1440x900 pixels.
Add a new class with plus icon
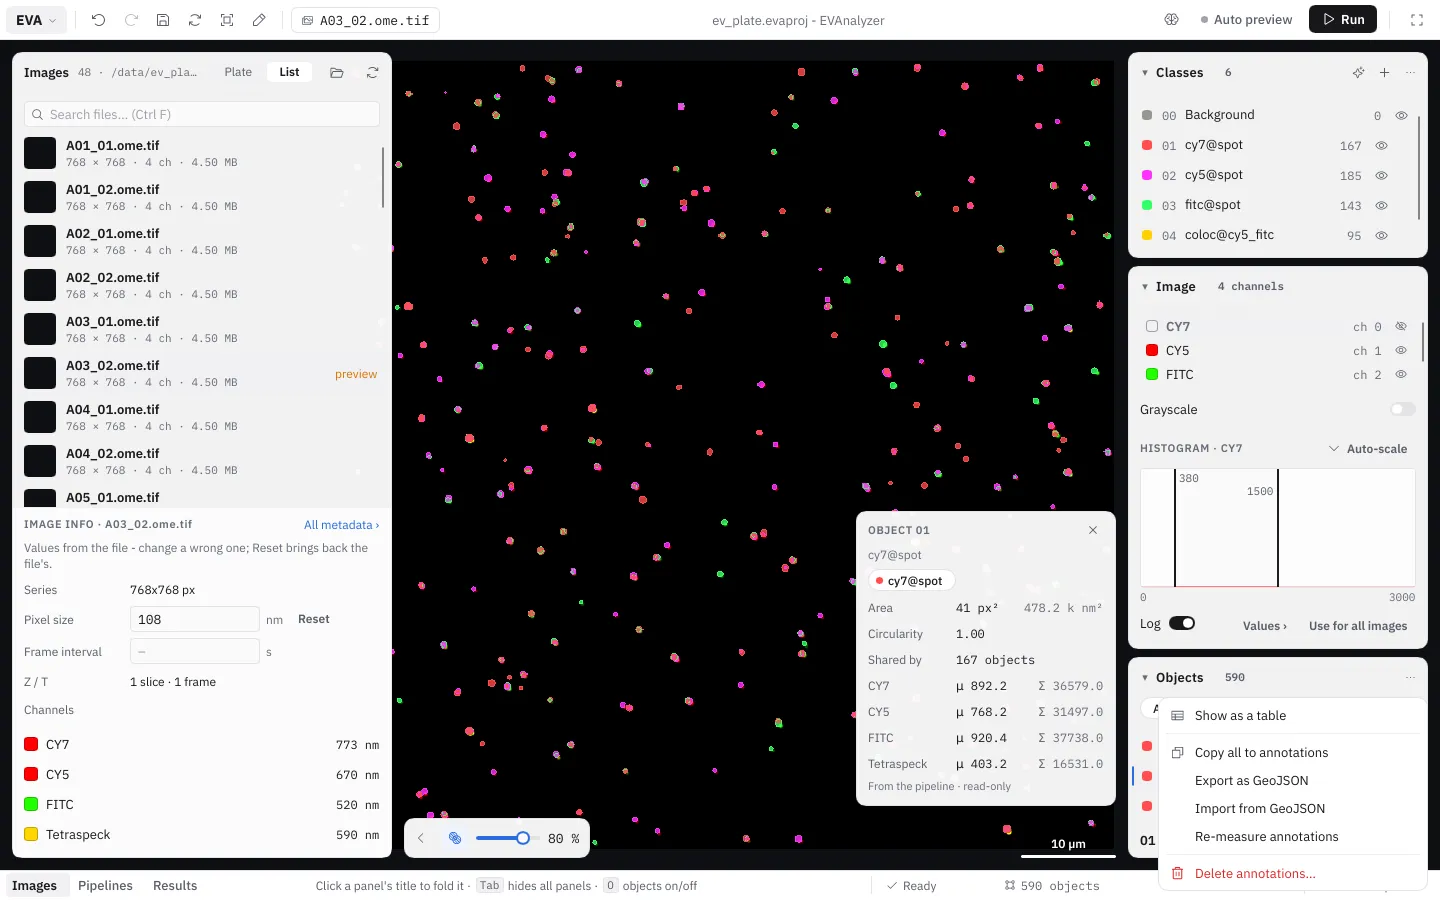pyautogui.click(x=1384, y=72)
